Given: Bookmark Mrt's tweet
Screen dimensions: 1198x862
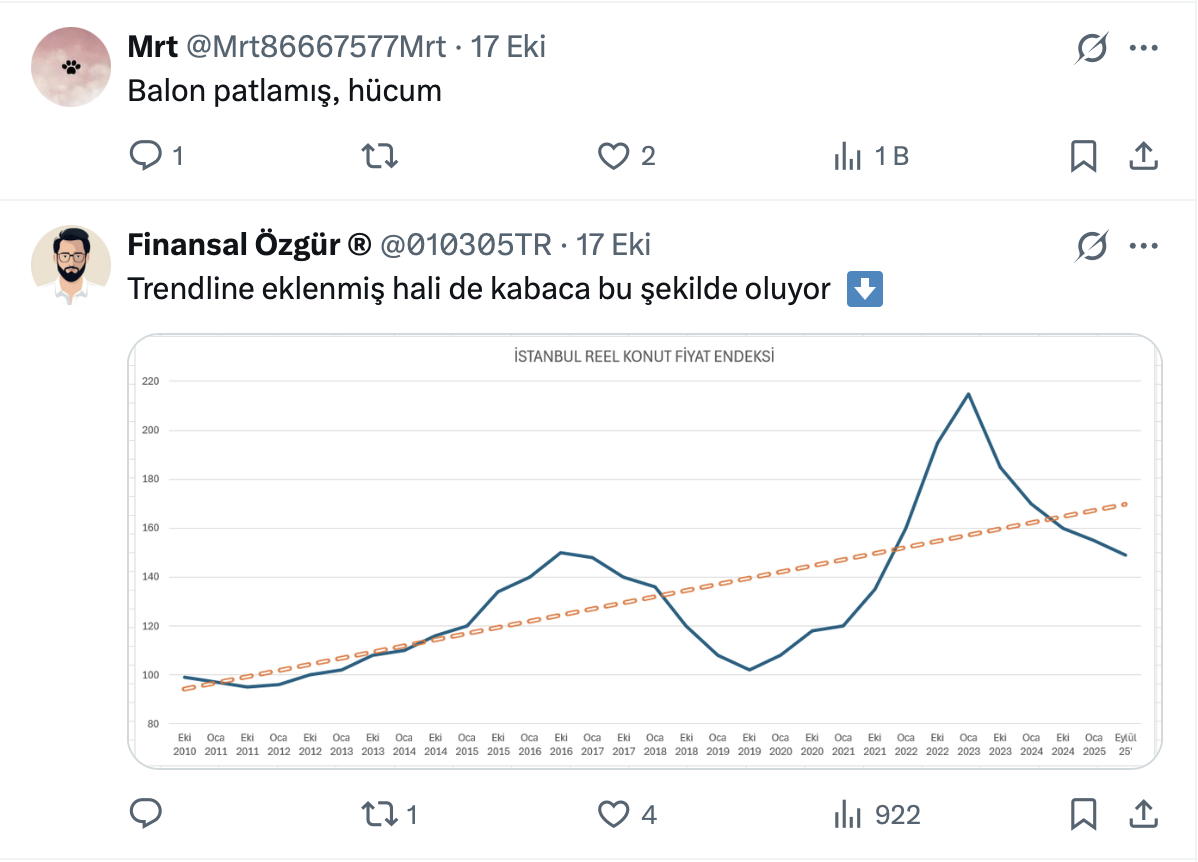Looking at the screenshot, I should coord(1084,156).
